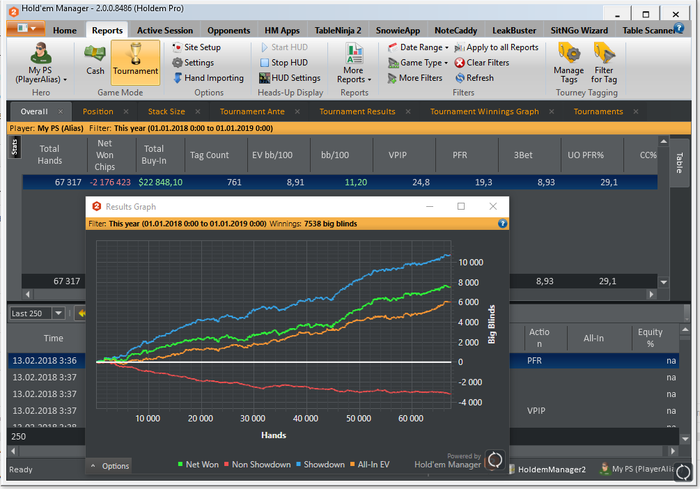This screenshot has width=700, height=489.
Task: Click My PS player status bar entry
Action: tap(637, 469)
